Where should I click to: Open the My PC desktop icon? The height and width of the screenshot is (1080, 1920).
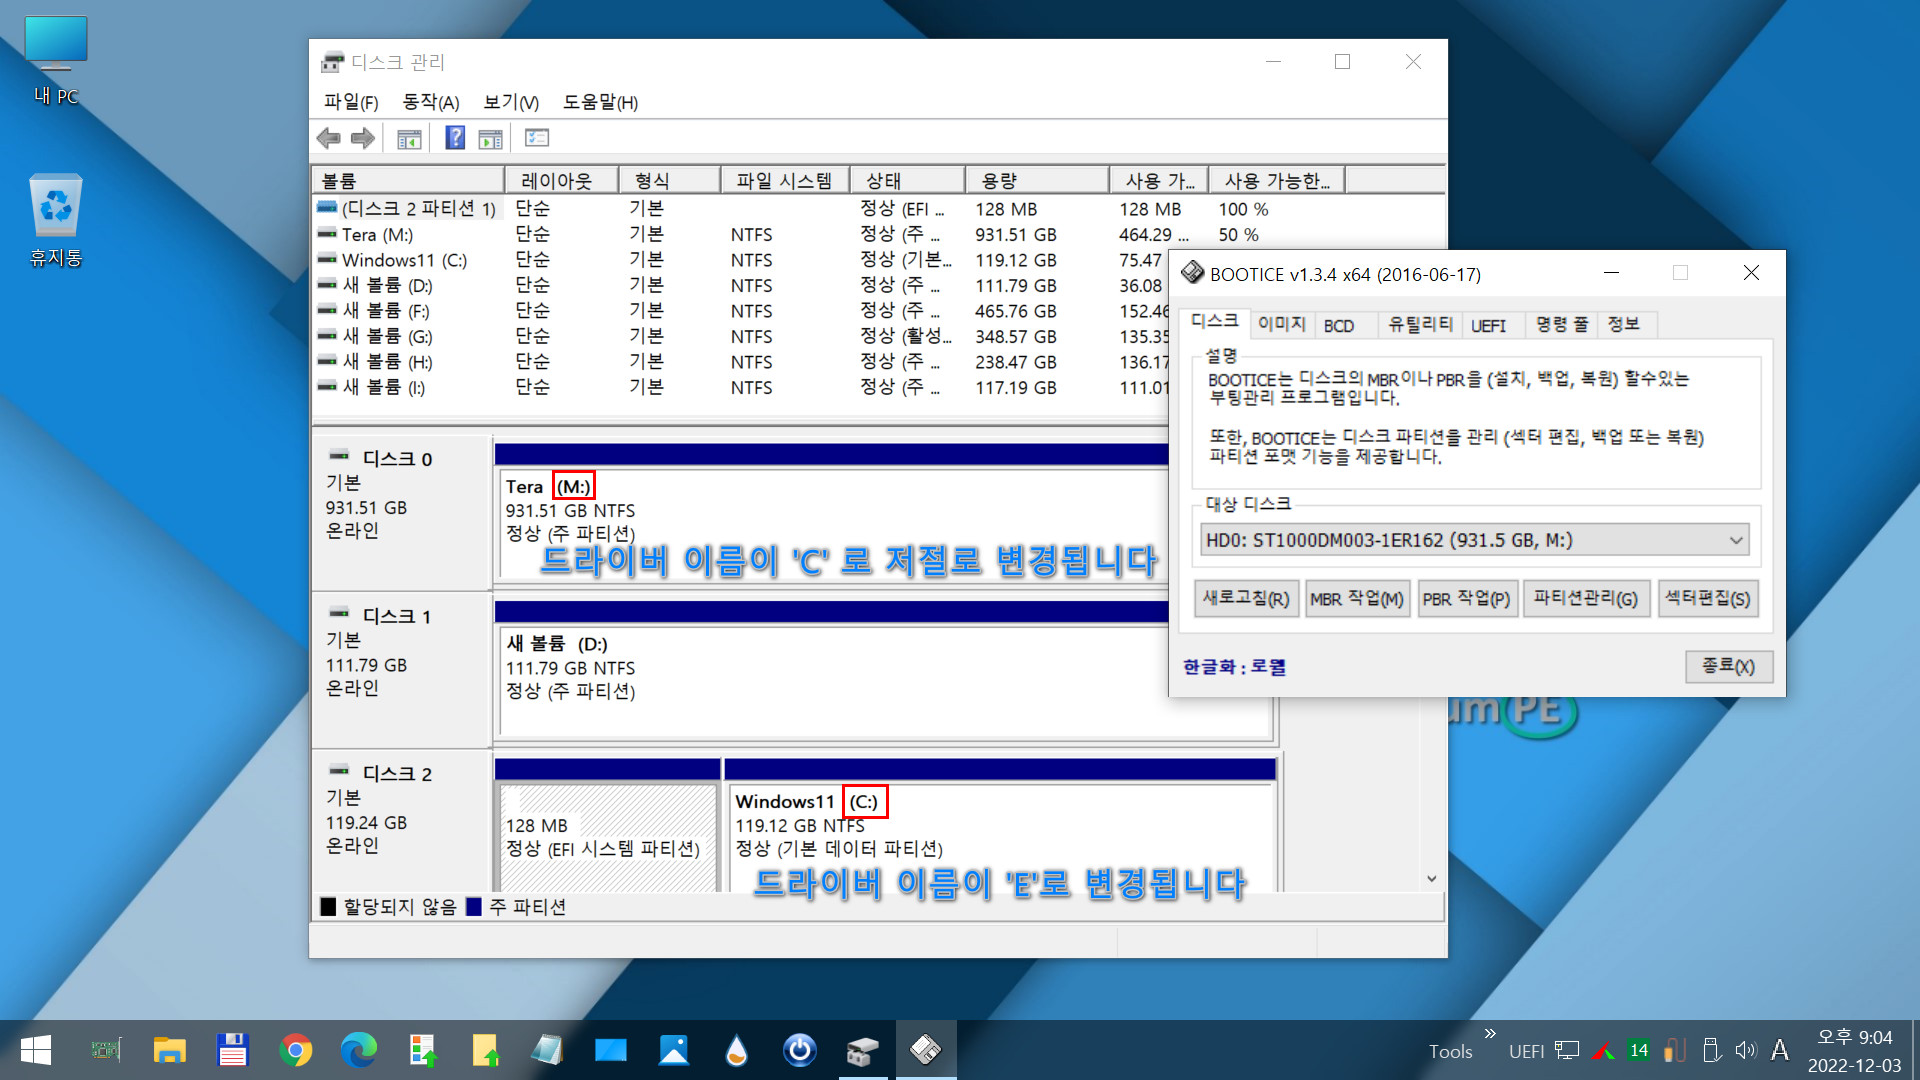pyautogui.click(x=56, y=60)
